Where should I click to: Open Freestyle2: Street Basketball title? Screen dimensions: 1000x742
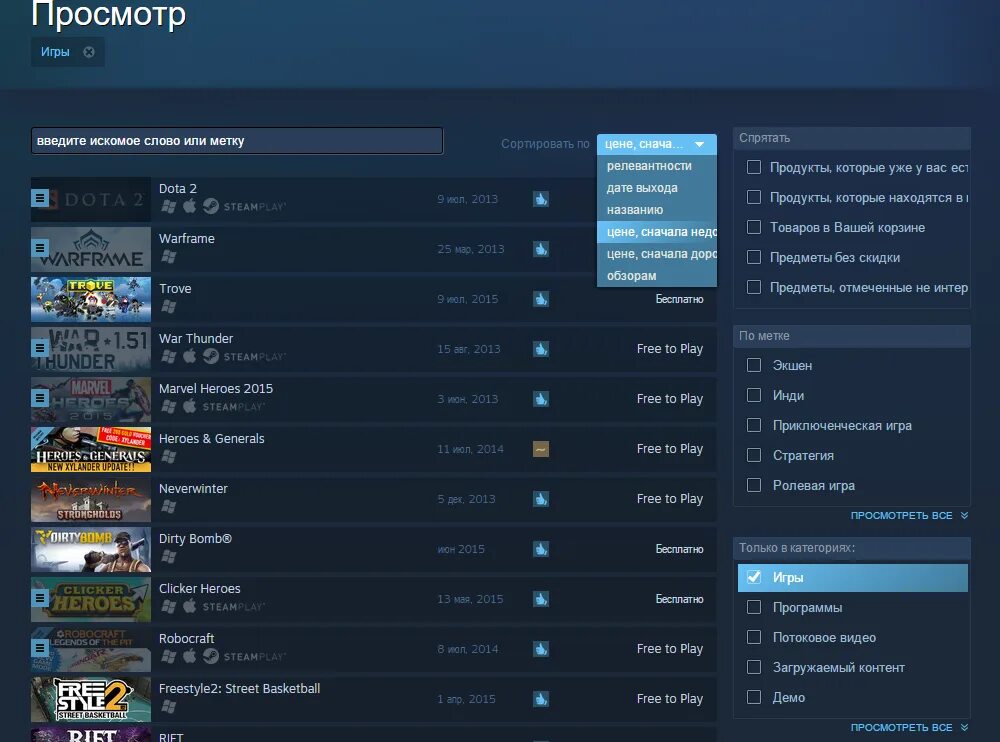[239, 688]
